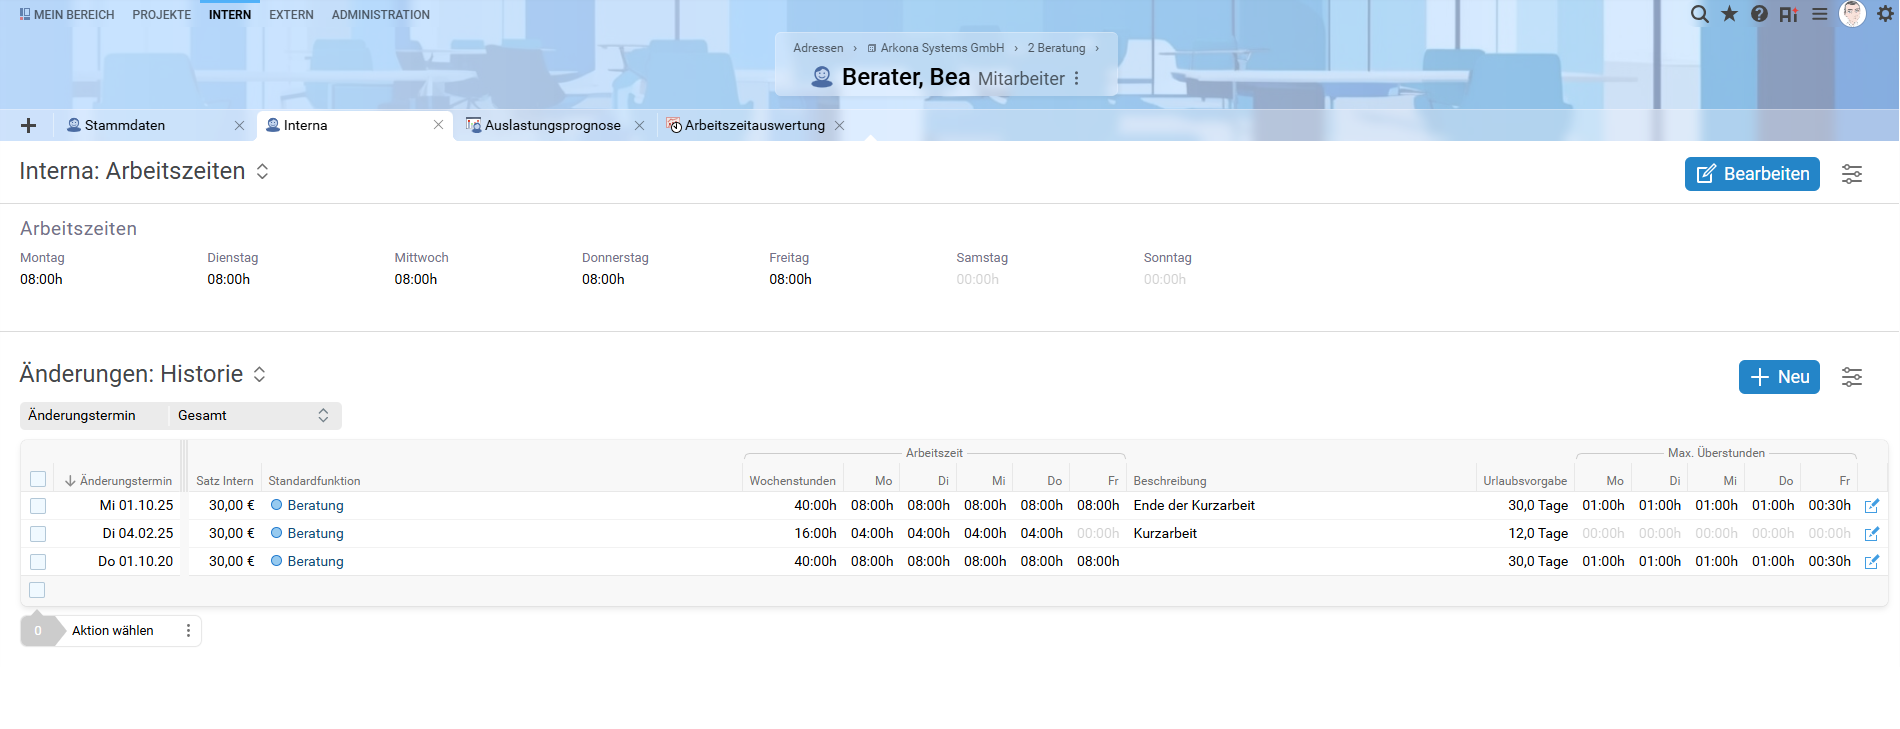The image size is (1900, 729).
Task: Open the AI assistant icon
Action: click(1789, 14)
